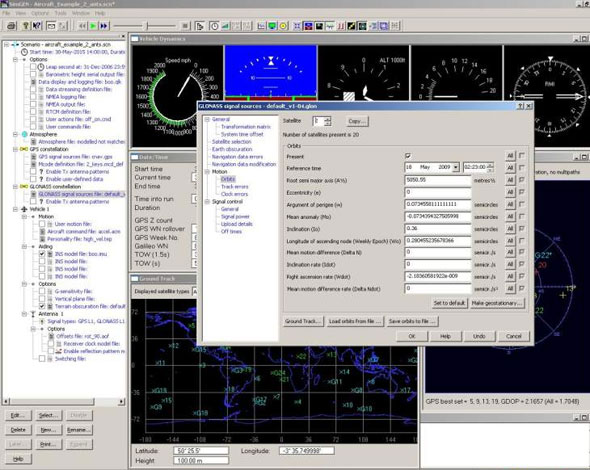This screenshot has width=590, height=470.
Task: Click the Start time clock icon in tree
Action: pos(24,52)
